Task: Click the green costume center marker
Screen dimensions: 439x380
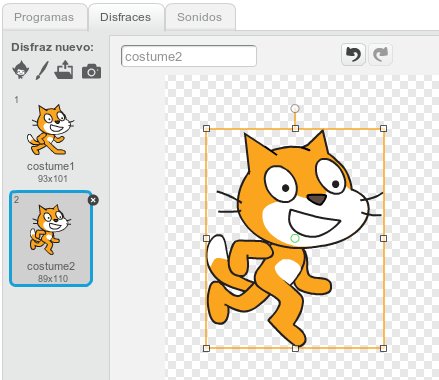Action: [295, 238]
